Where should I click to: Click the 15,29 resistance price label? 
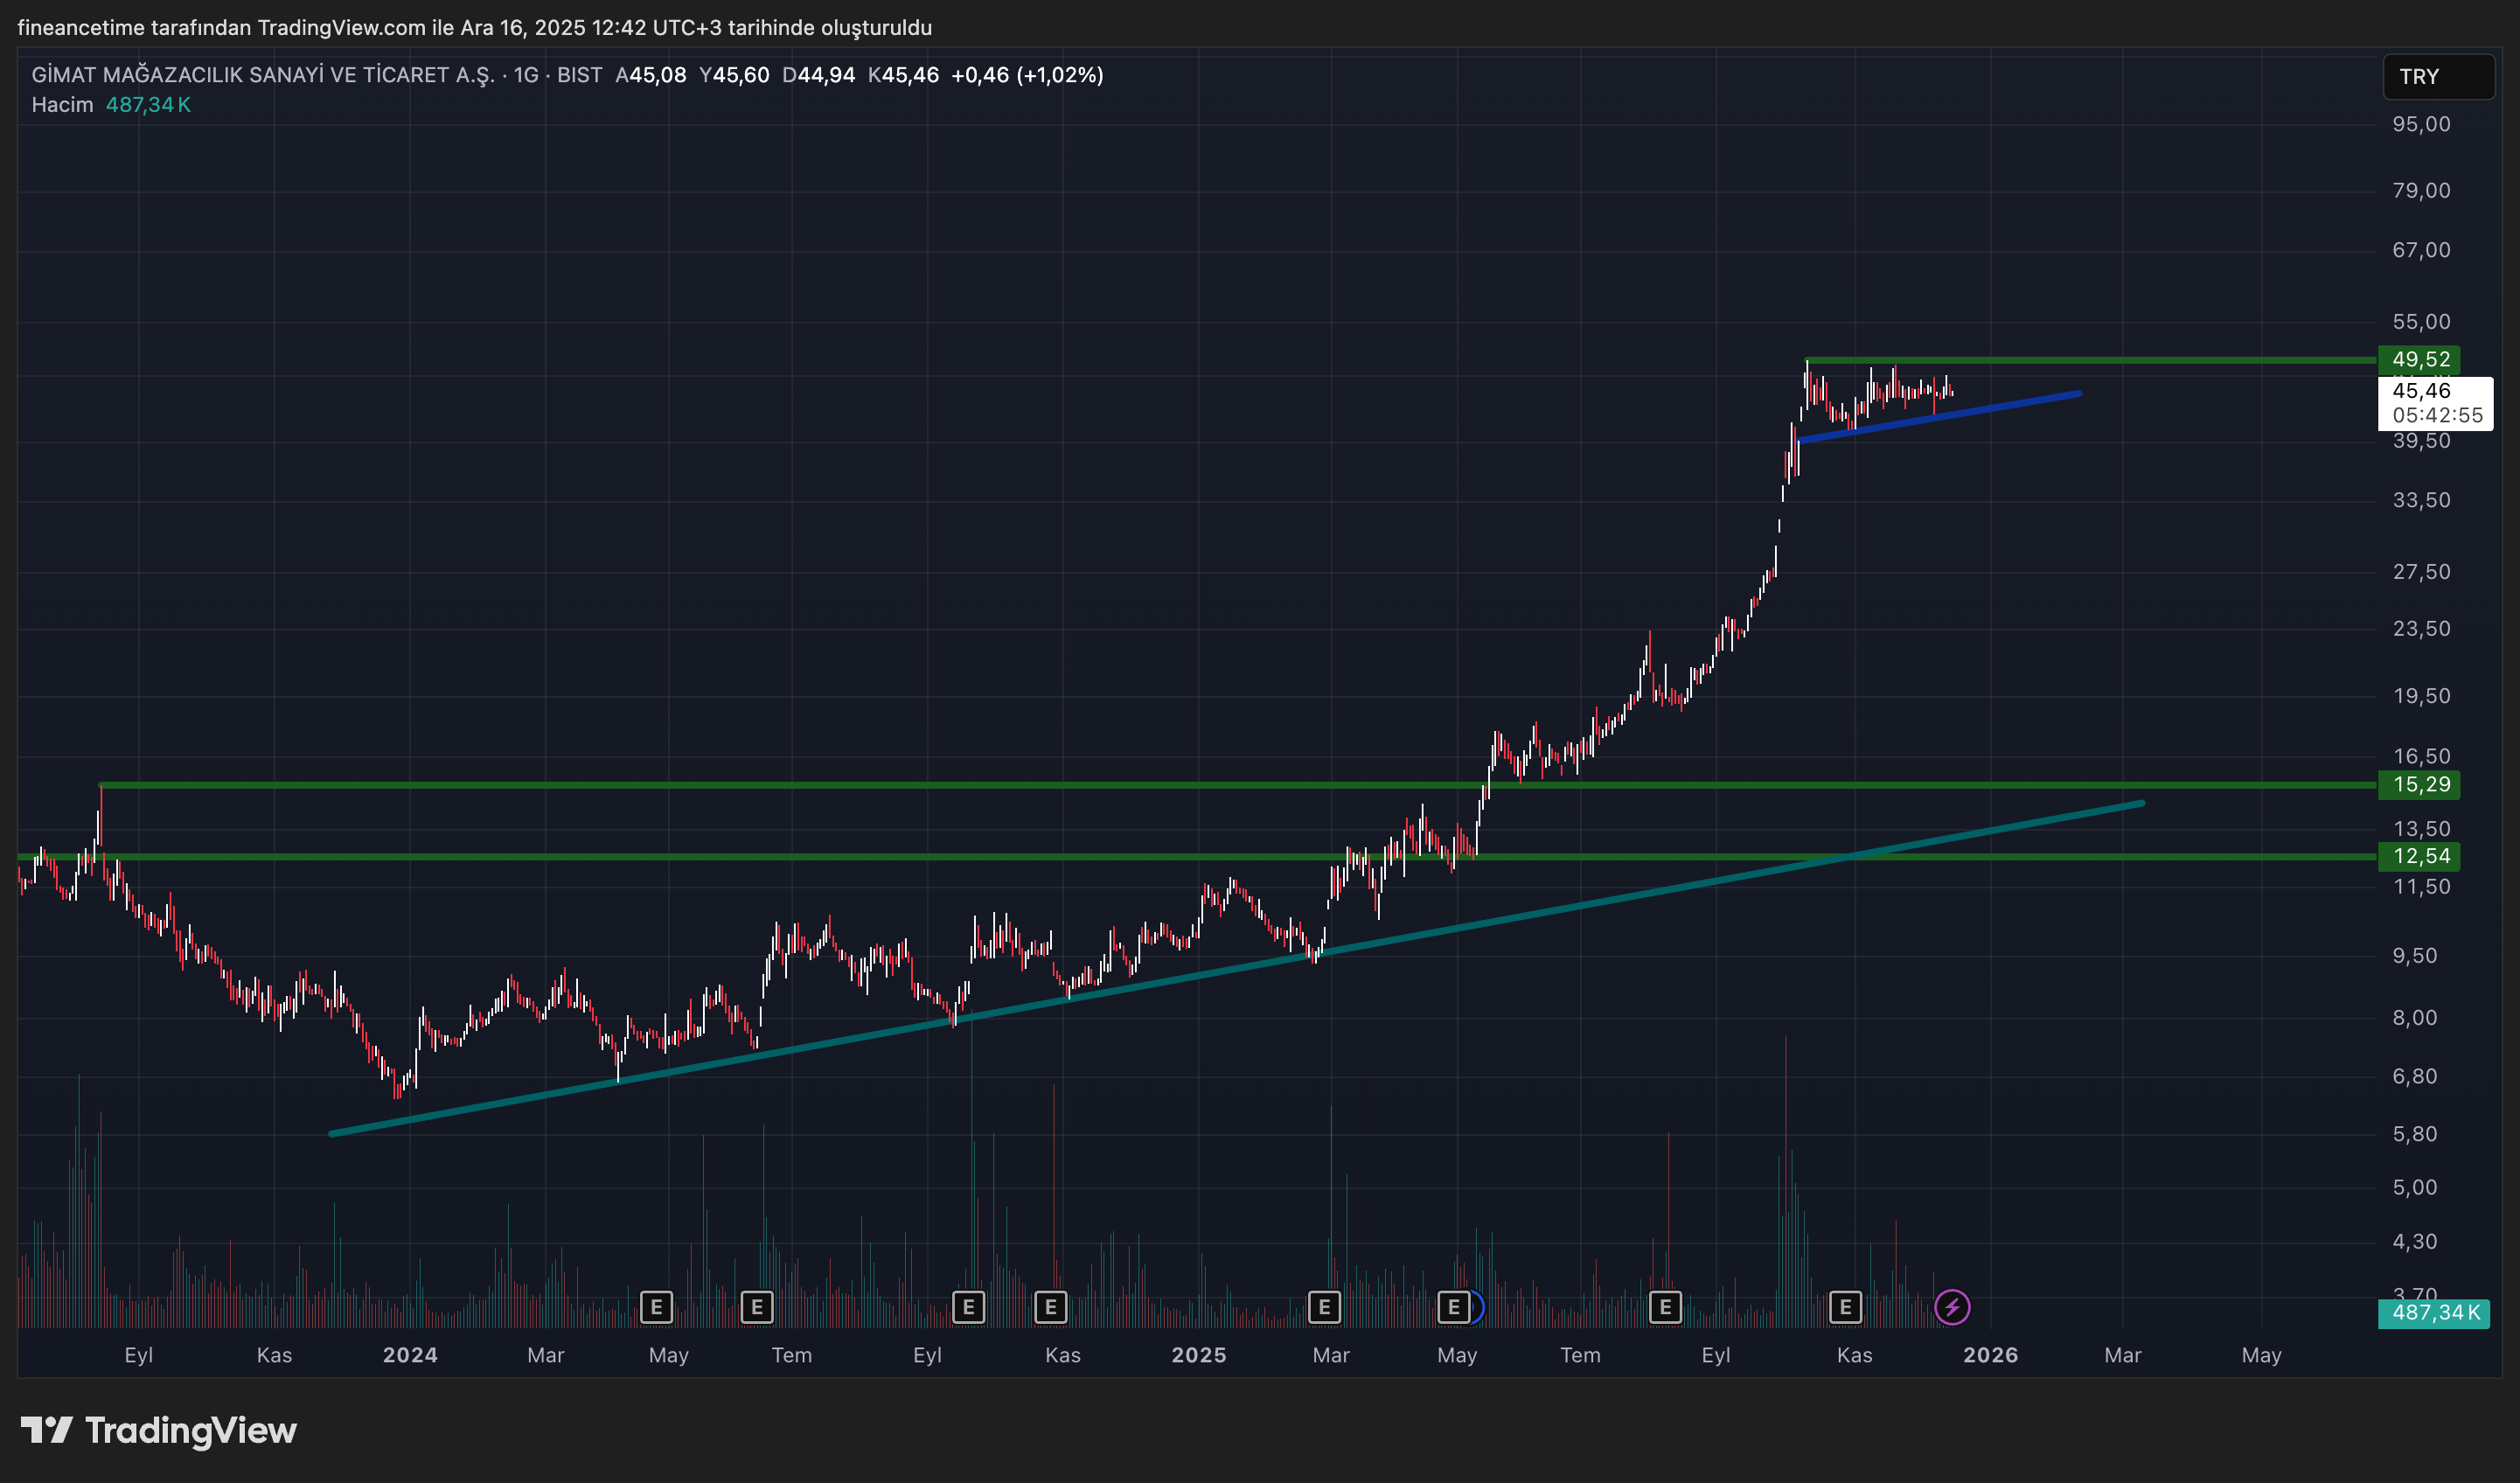pos(2420,784)
